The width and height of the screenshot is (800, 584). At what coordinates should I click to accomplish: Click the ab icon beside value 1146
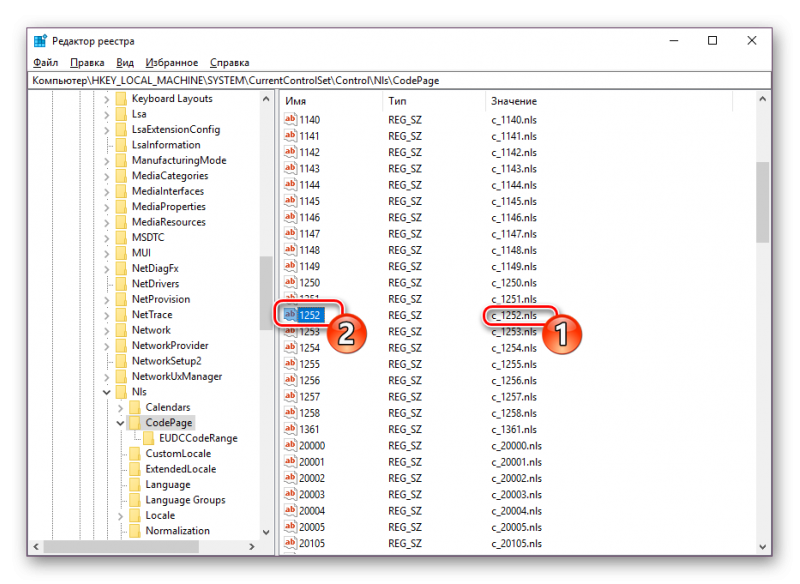pyautogui.click(x=290, y=217)
